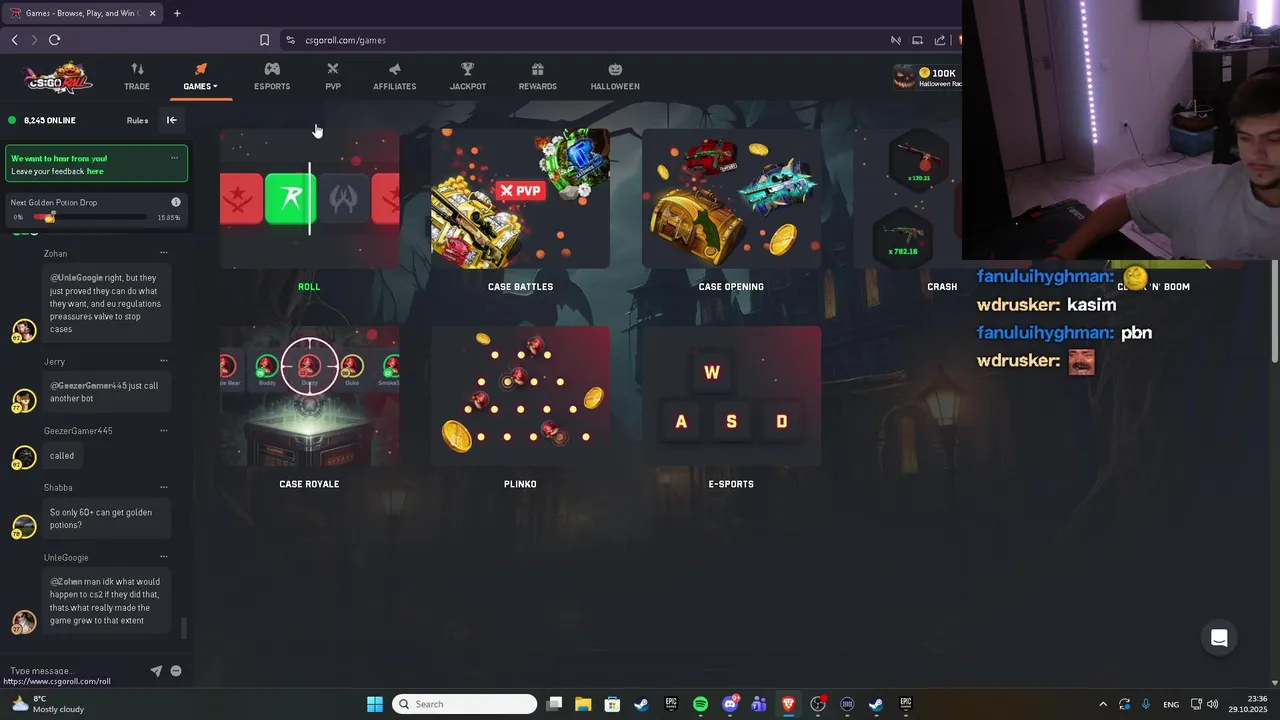Click the chat panel scrollbar
The width and height of the screenshot is (1280, 720).
(183, 628)
